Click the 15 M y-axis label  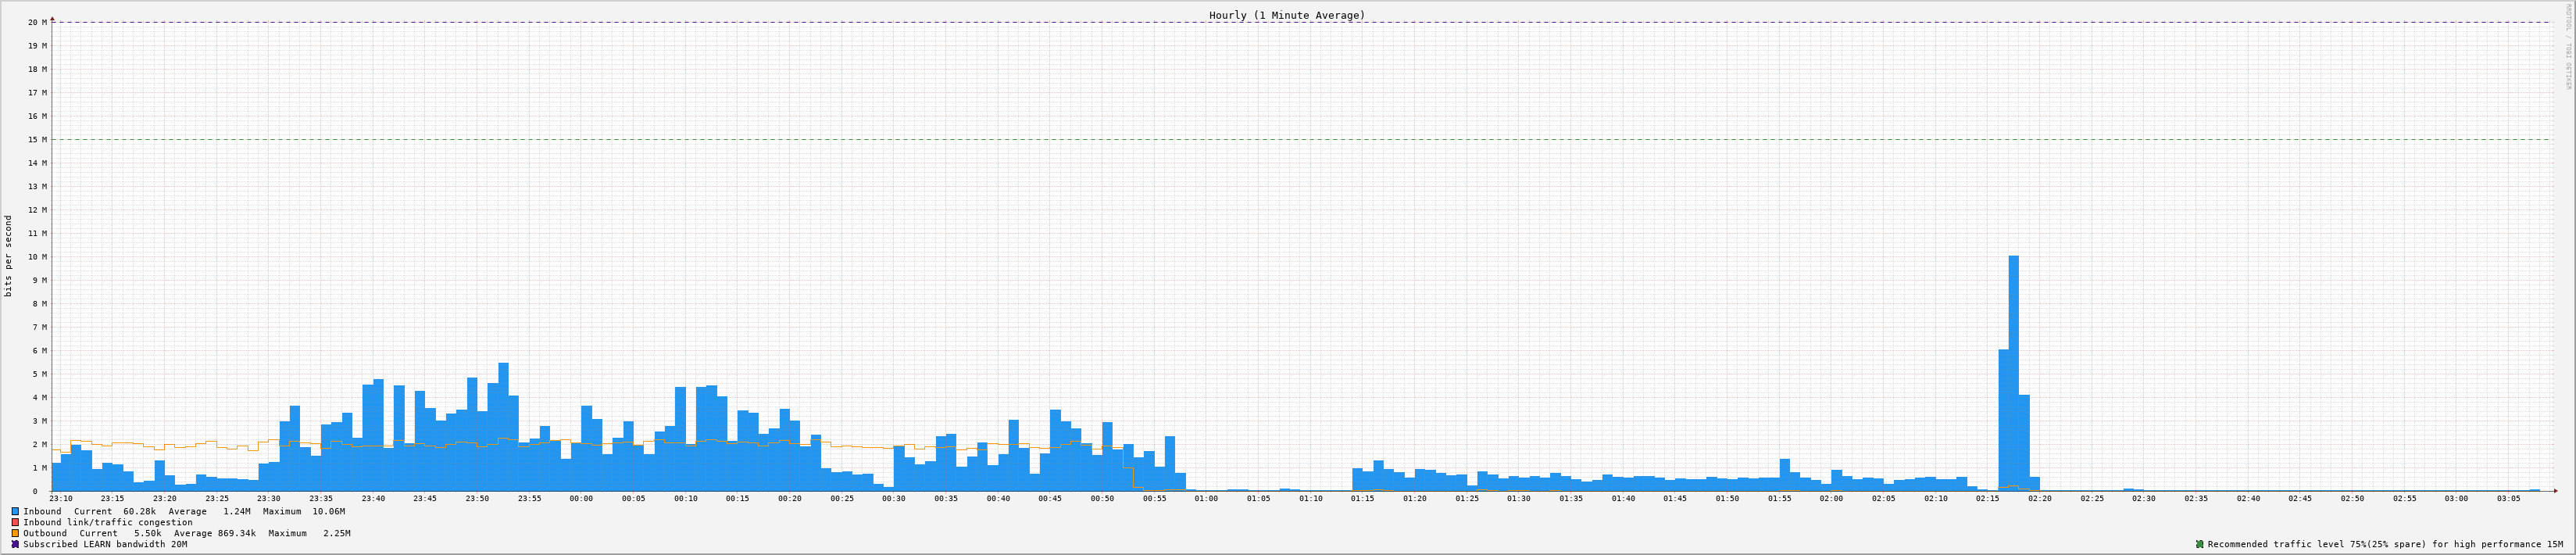37,140
